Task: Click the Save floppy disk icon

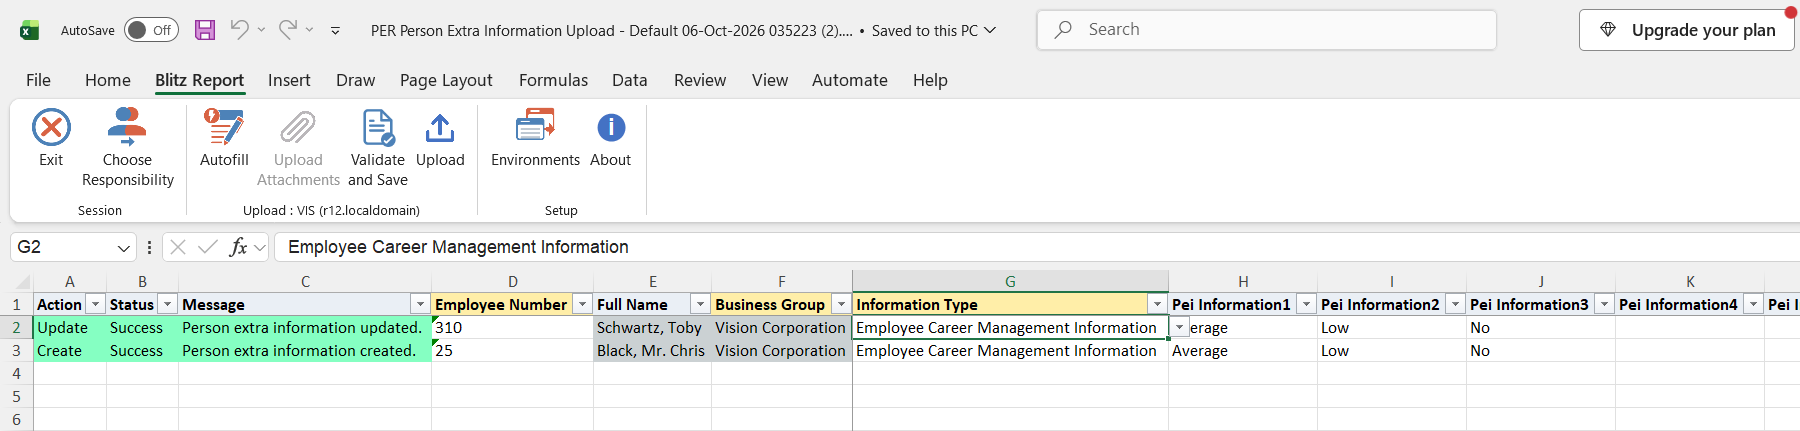Action: (x=205, y=30)
